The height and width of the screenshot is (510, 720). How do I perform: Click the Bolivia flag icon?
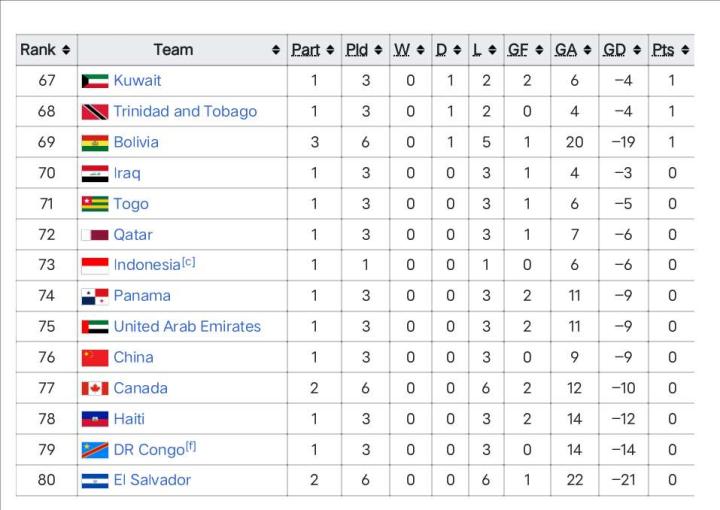pos(95,143)
